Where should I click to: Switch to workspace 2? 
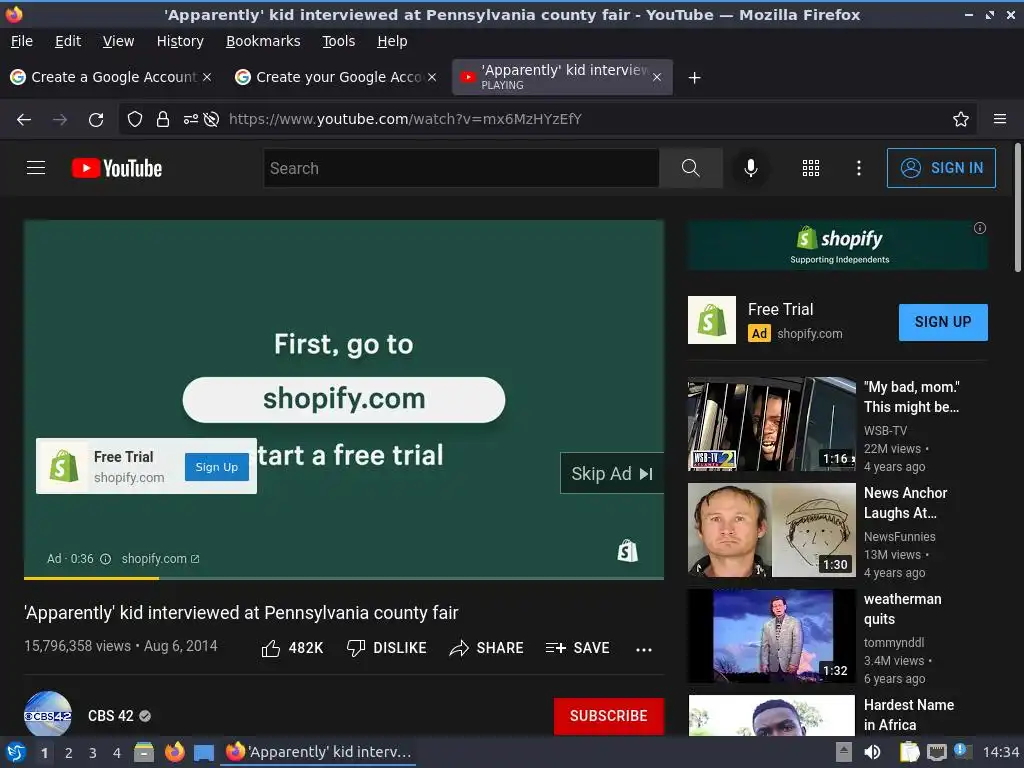click(x=69, y=753)
